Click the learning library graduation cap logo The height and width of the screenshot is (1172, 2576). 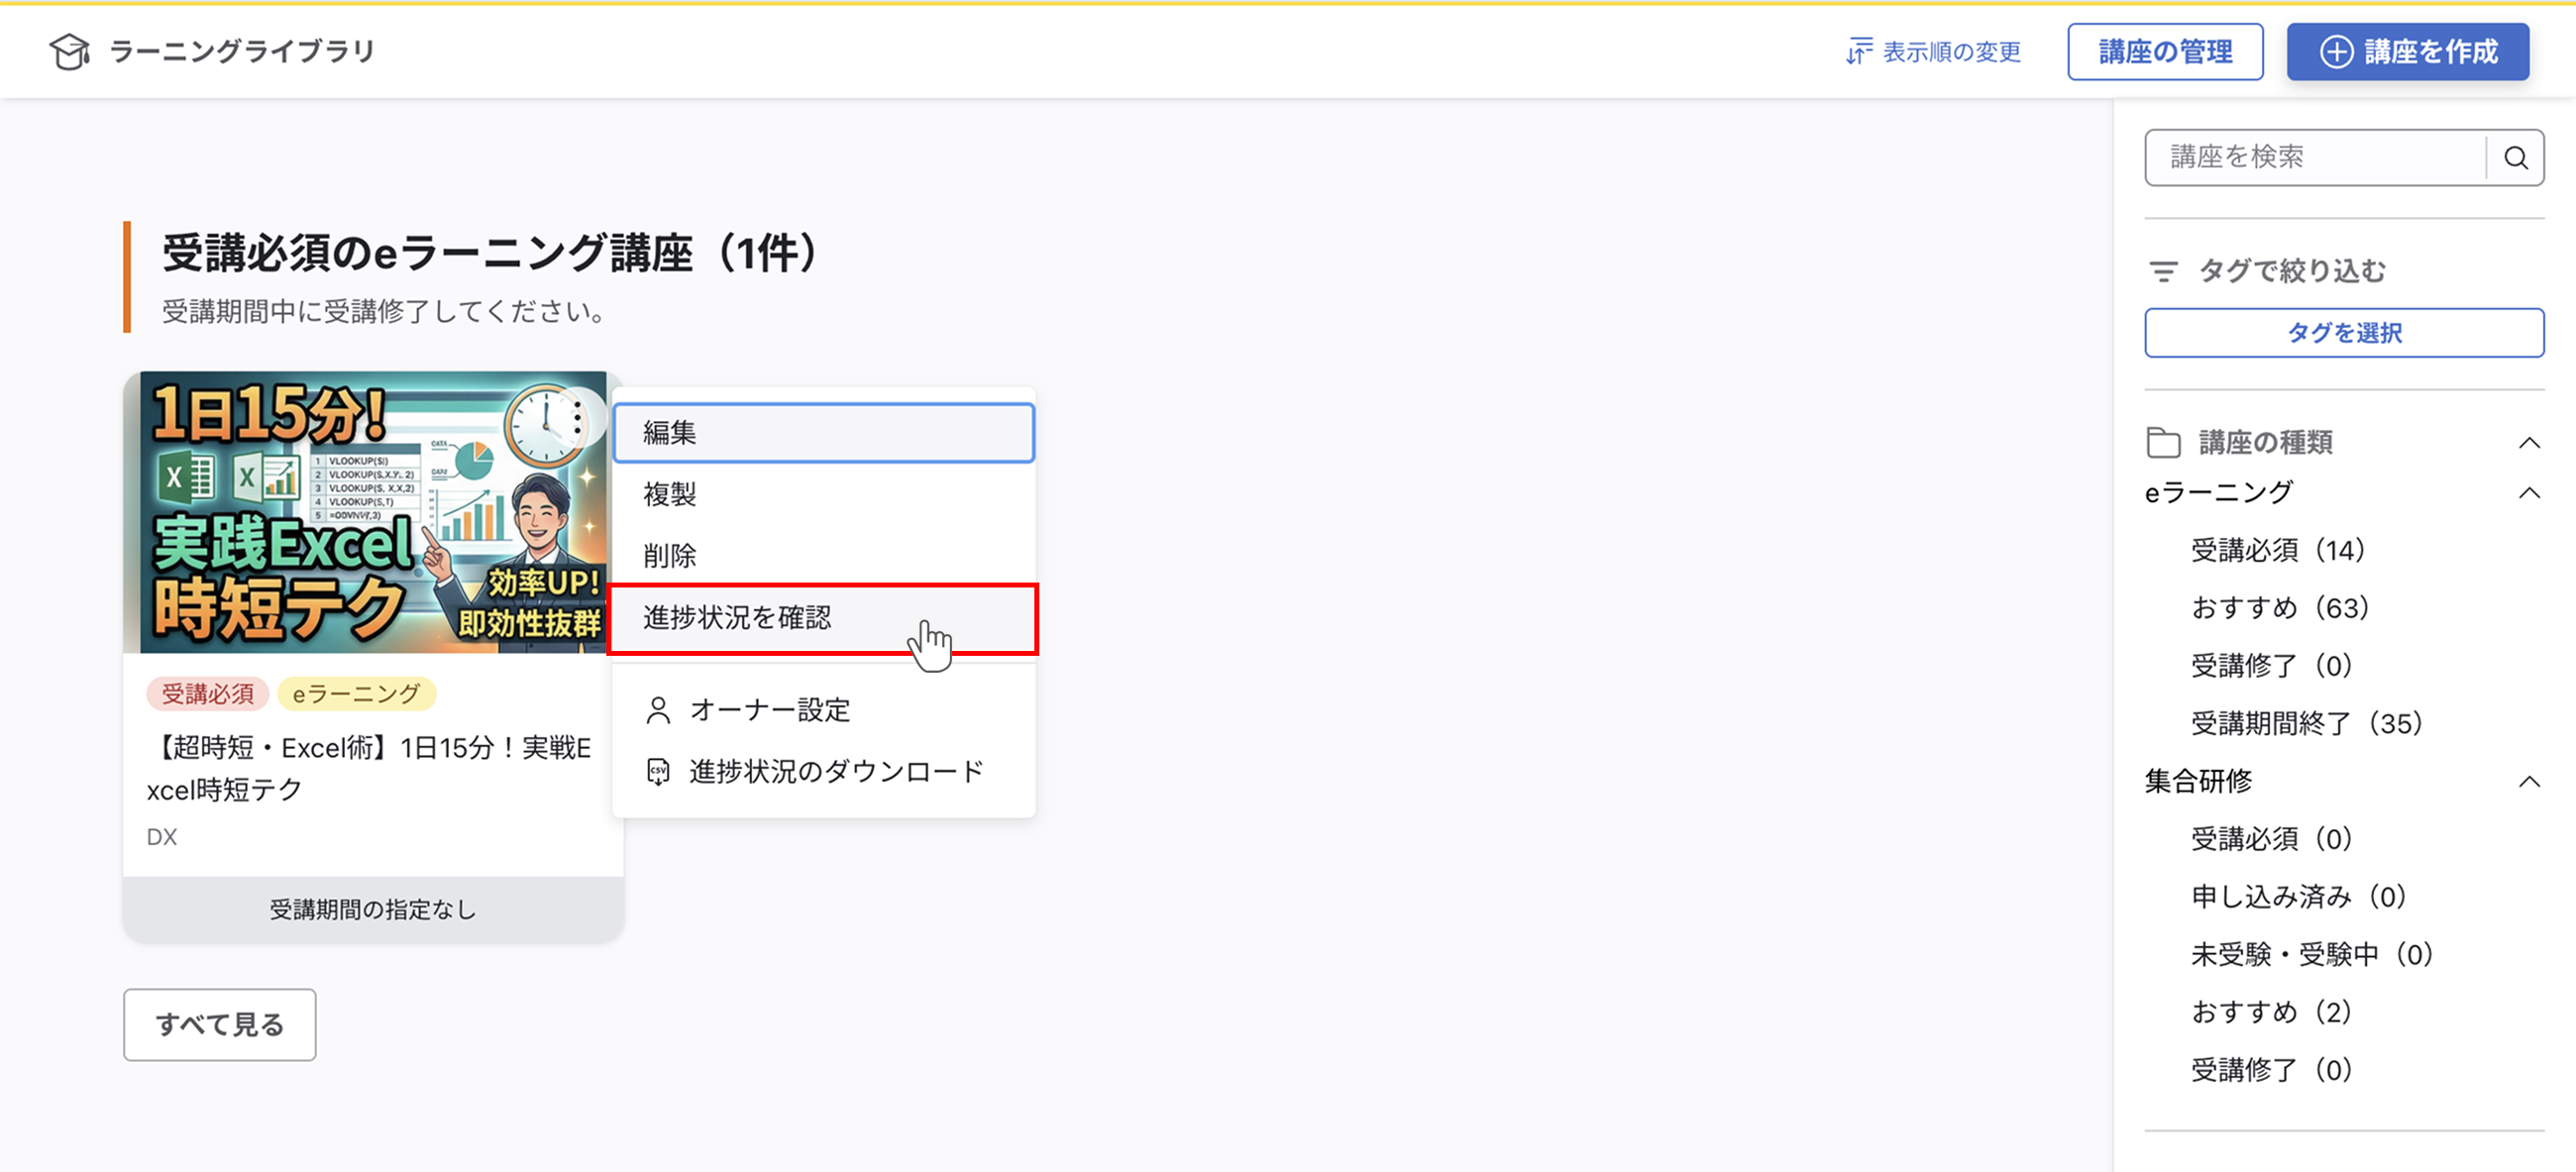point(68,51)
